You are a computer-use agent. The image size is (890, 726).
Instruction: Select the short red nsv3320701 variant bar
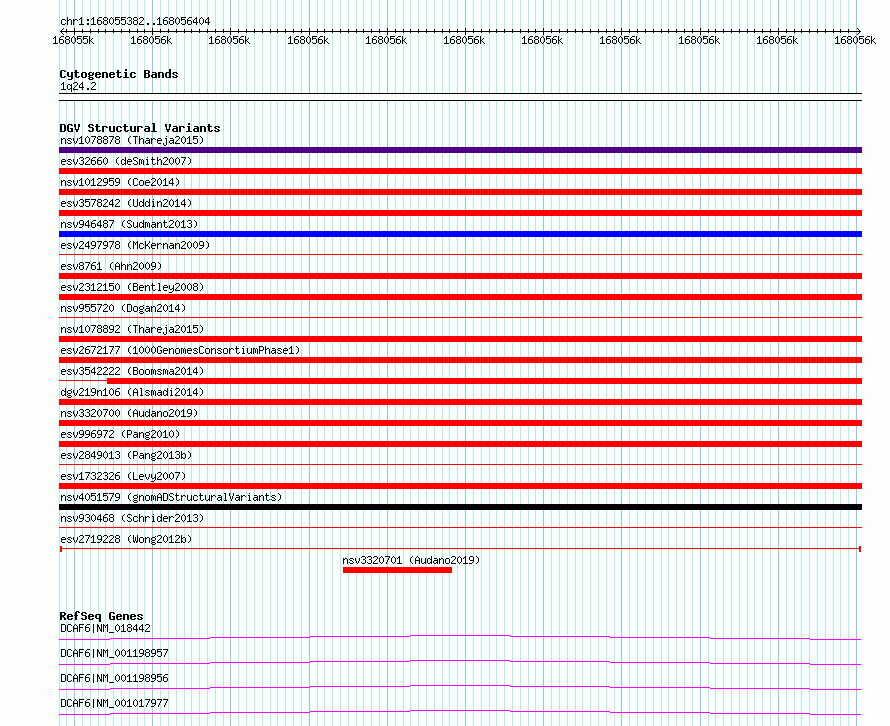[397, 570]
